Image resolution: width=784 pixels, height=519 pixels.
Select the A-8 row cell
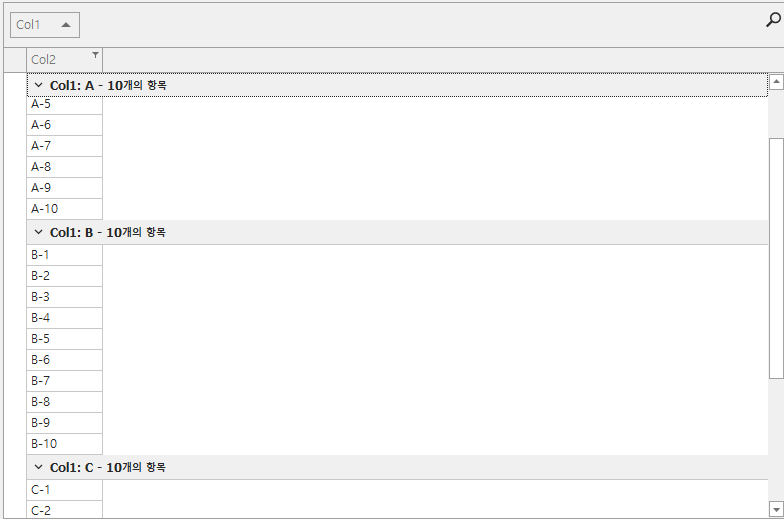[x=64, y=167]
